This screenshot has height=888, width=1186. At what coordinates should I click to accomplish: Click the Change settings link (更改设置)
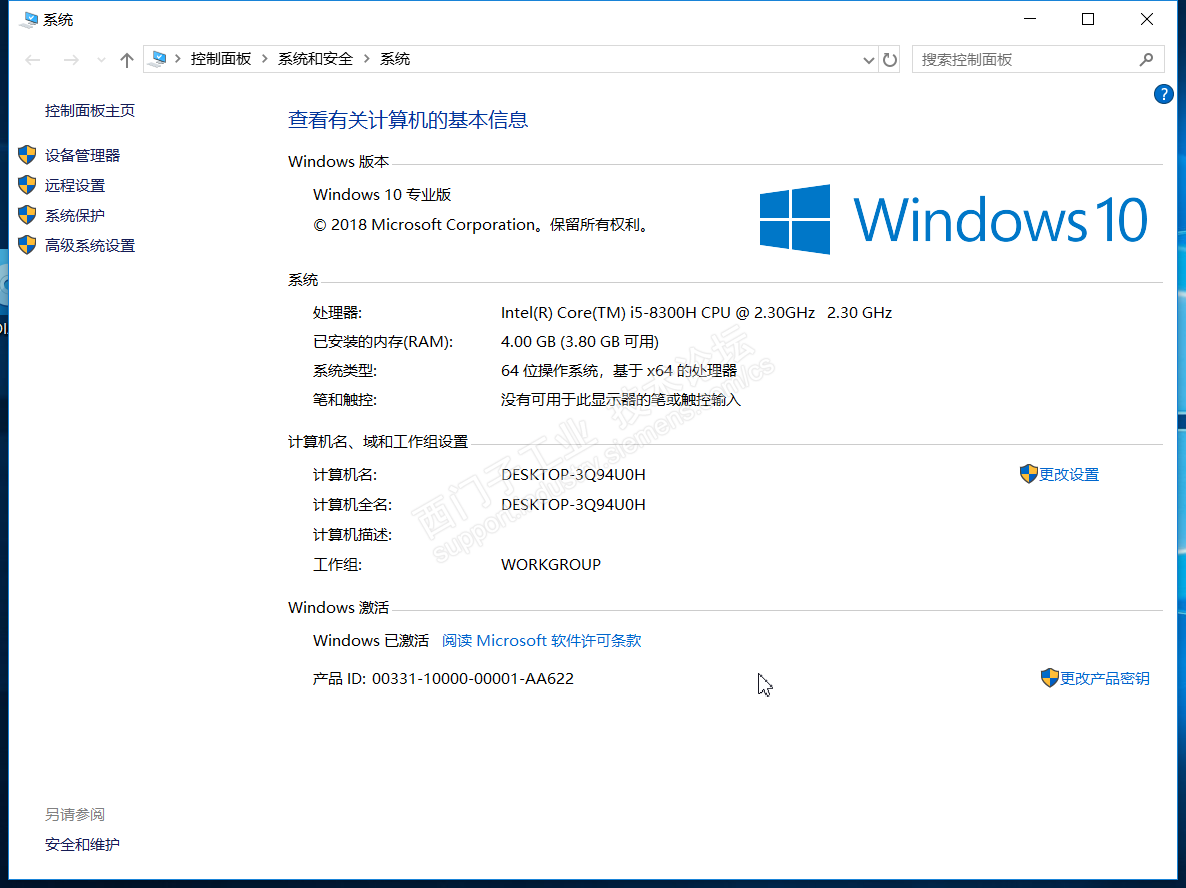point(1068,474)
